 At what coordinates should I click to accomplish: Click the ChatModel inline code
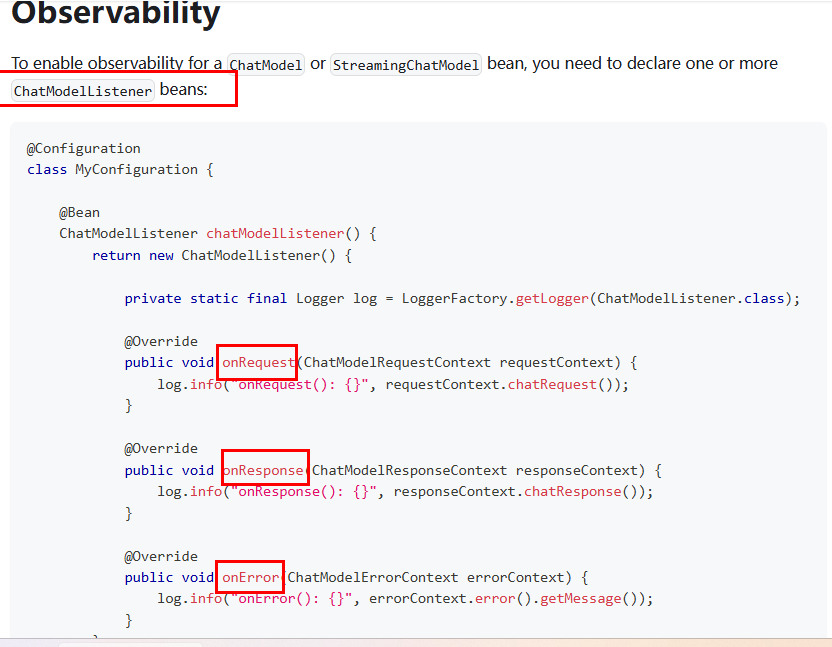[266, 65]
